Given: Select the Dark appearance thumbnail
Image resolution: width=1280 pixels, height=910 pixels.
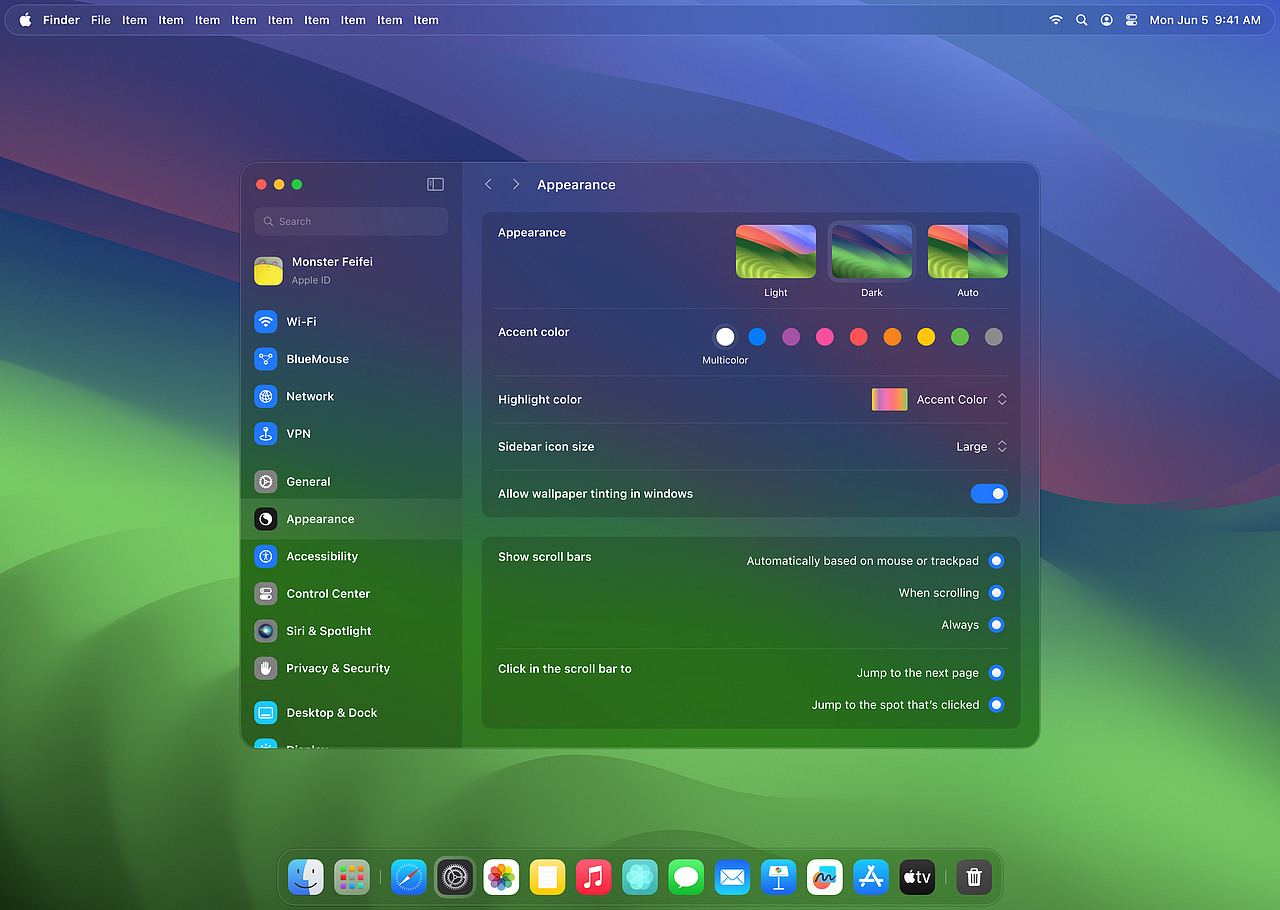Looking at the screenshot, I should coord(871,251).
